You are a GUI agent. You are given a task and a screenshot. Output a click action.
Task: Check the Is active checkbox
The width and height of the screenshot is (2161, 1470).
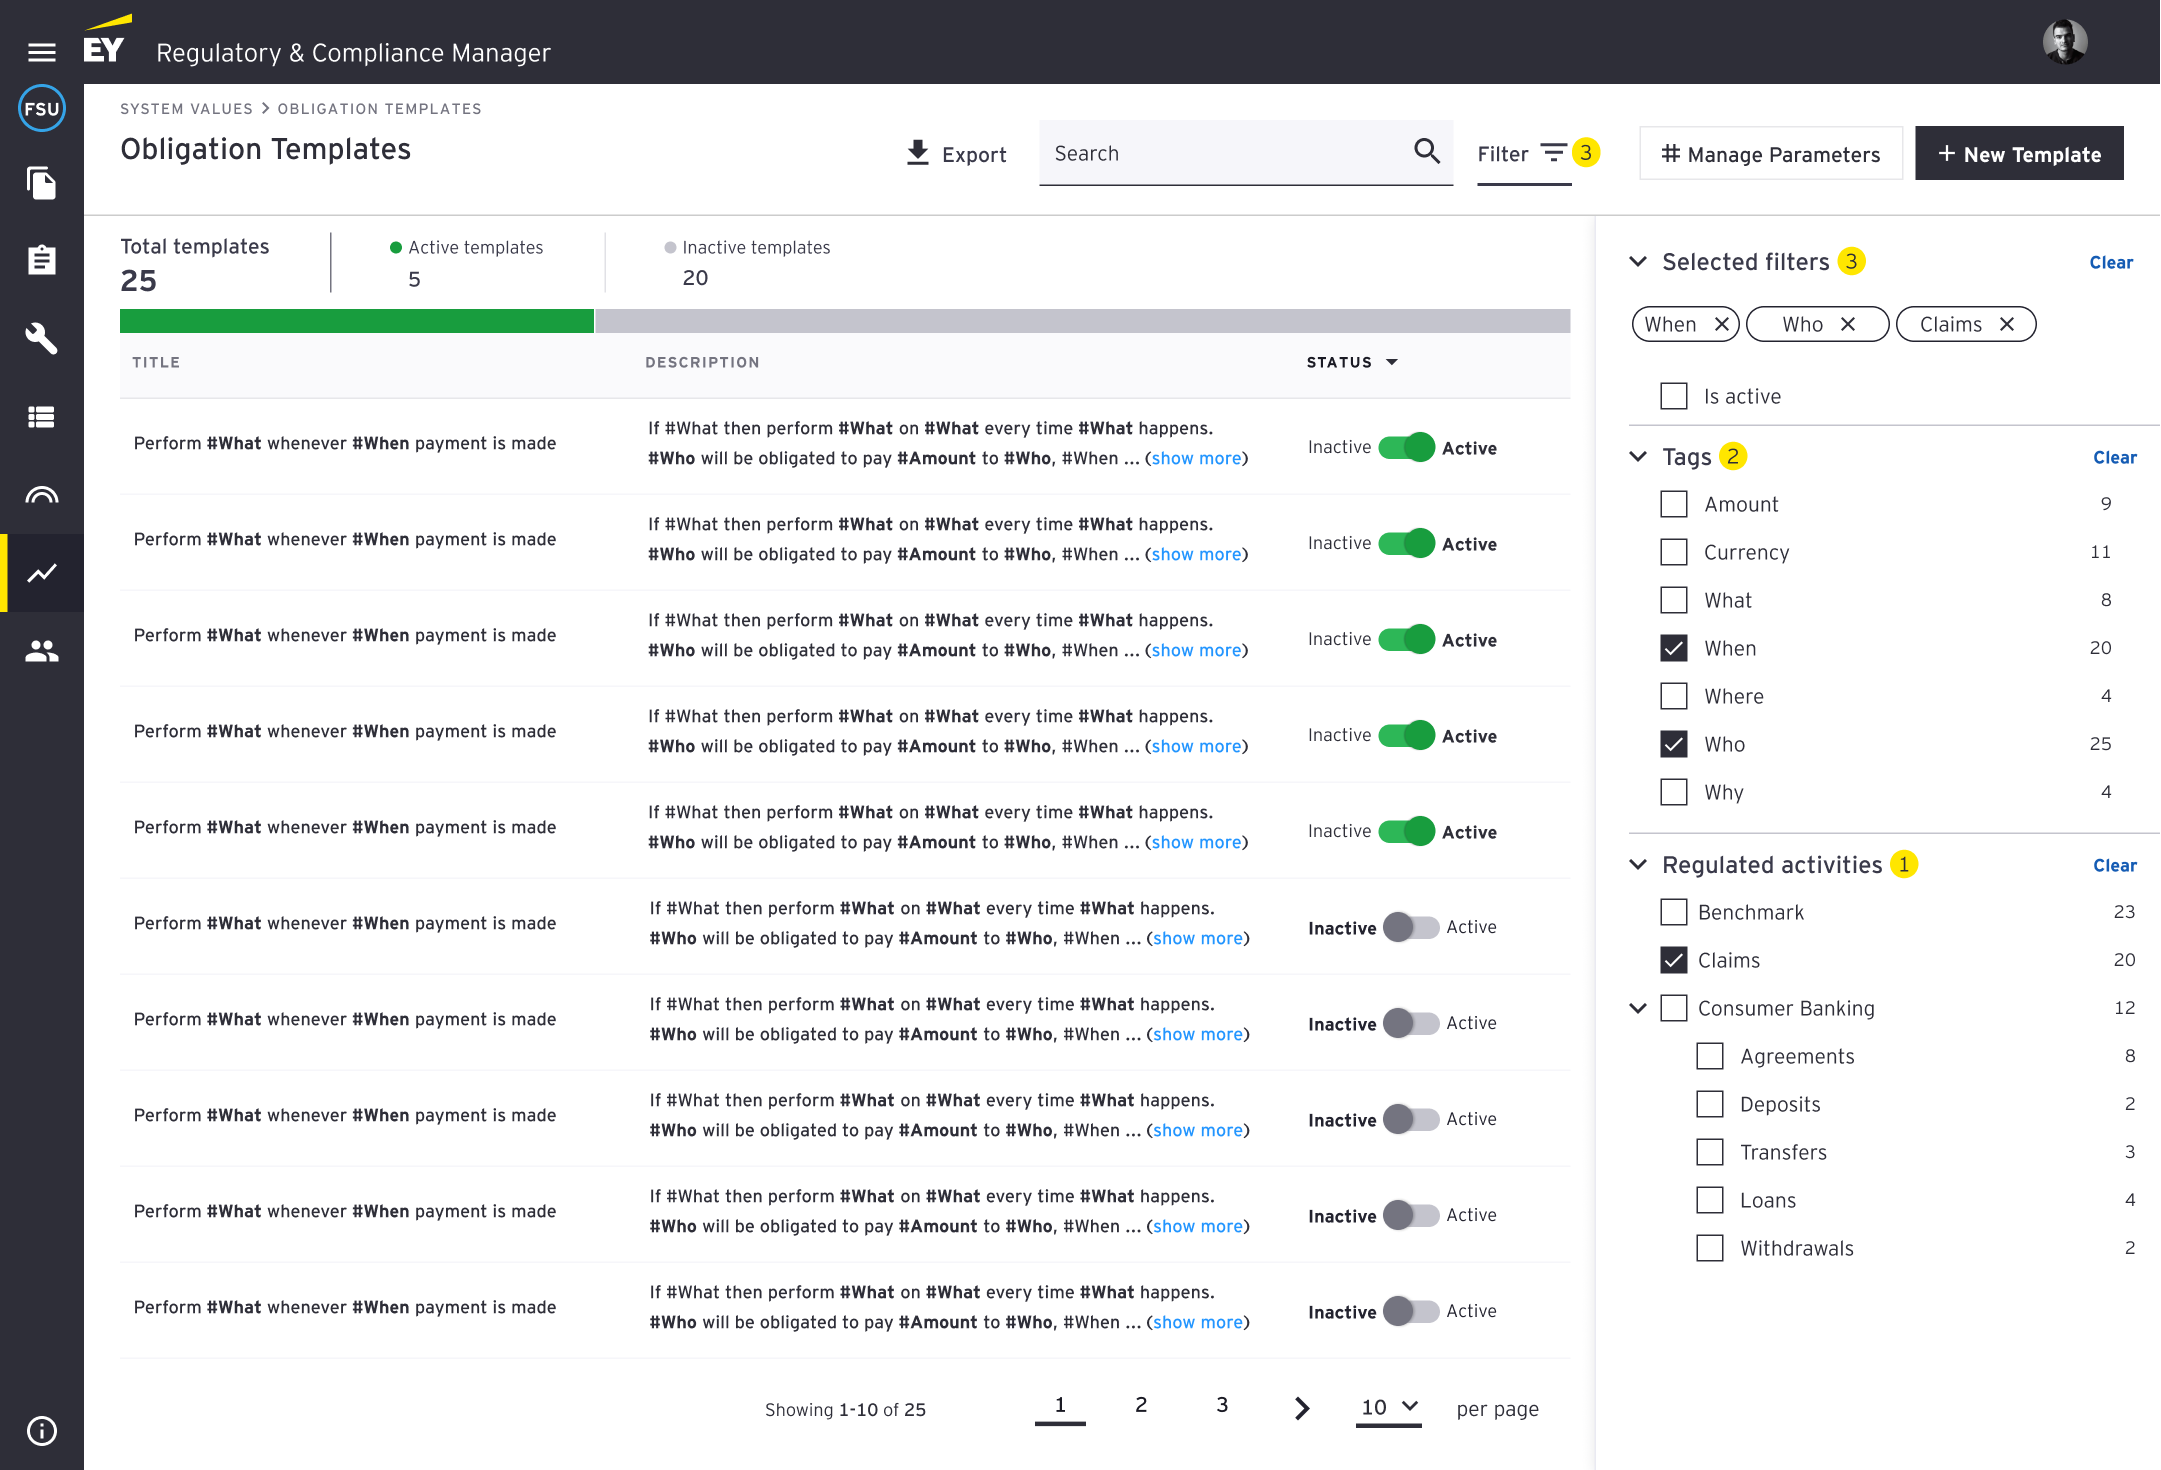point(1673,396)
